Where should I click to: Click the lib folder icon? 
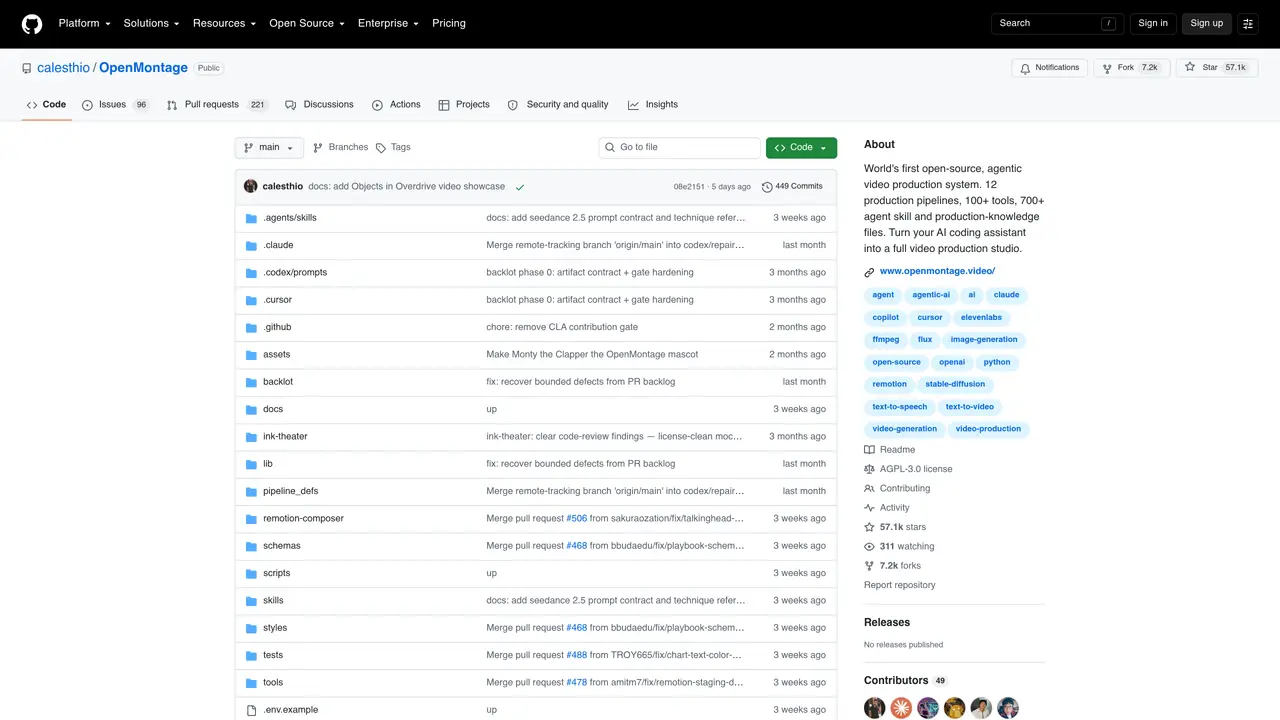(252, 464)
